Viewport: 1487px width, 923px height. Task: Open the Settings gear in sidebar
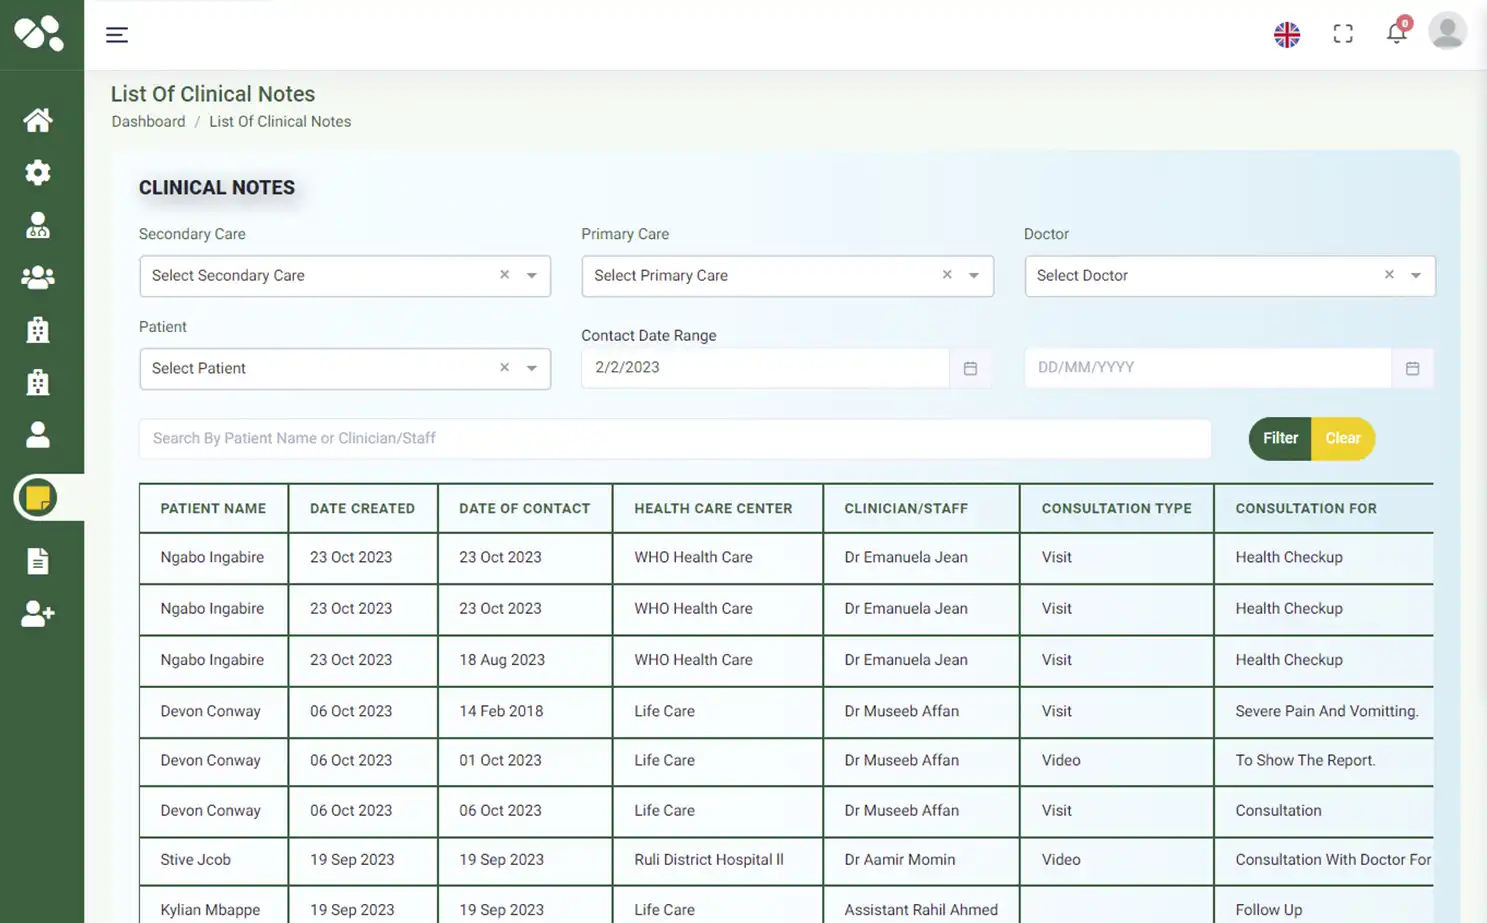point(37,172)
